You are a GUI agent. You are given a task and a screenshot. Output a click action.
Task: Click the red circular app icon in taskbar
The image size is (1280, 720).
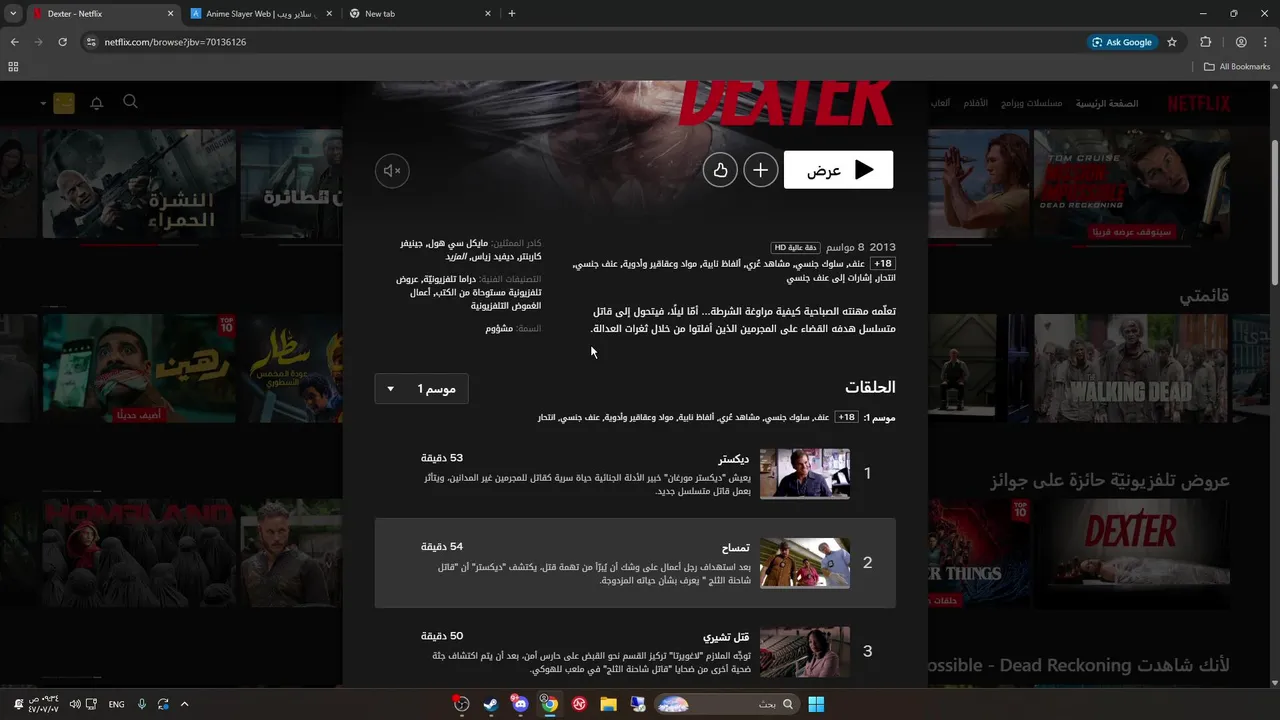point(579,704)
